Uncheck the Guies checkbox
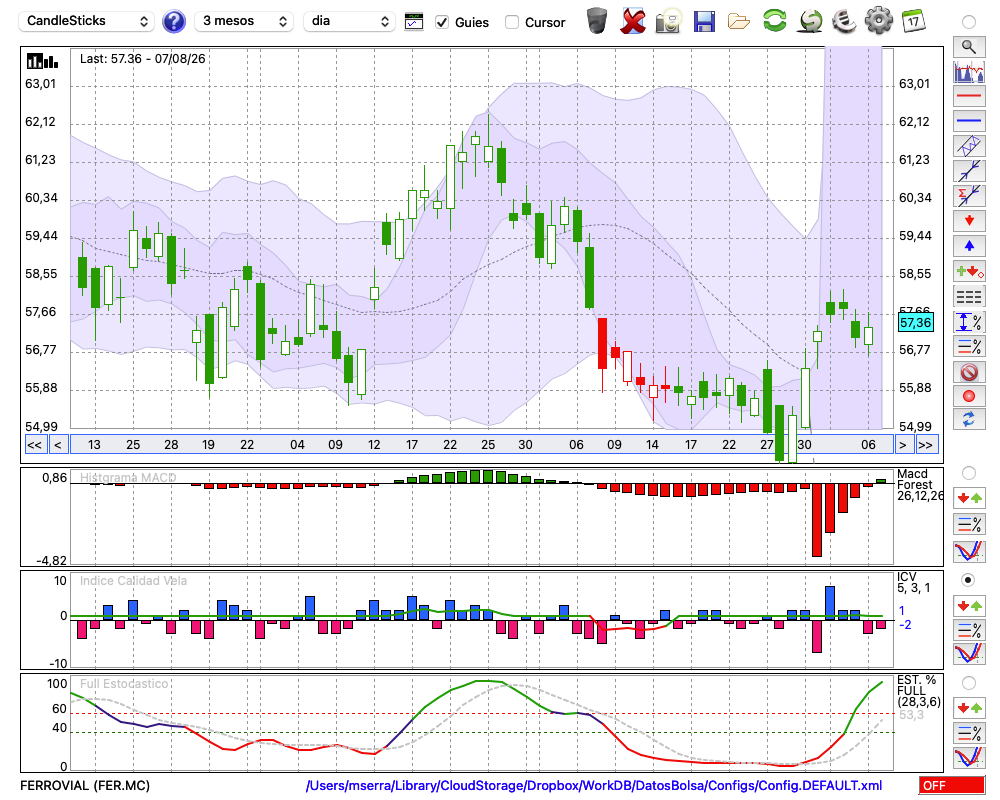The width and height of the screenshot is (1000, 800). point(441,22)
